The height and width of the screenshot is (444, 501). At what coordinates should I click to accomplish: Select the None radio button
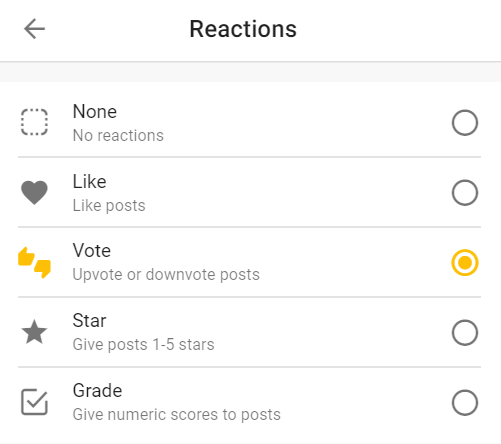click(x=465, y=122)
